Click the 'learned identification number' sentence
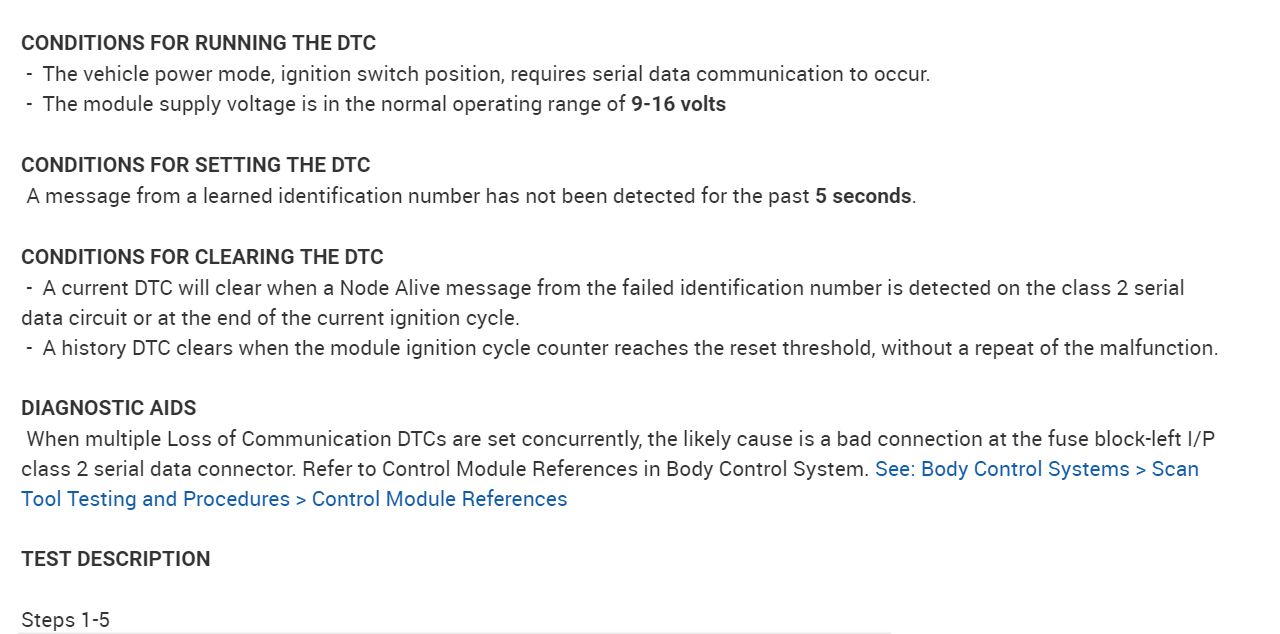 [x=420, y=196]
